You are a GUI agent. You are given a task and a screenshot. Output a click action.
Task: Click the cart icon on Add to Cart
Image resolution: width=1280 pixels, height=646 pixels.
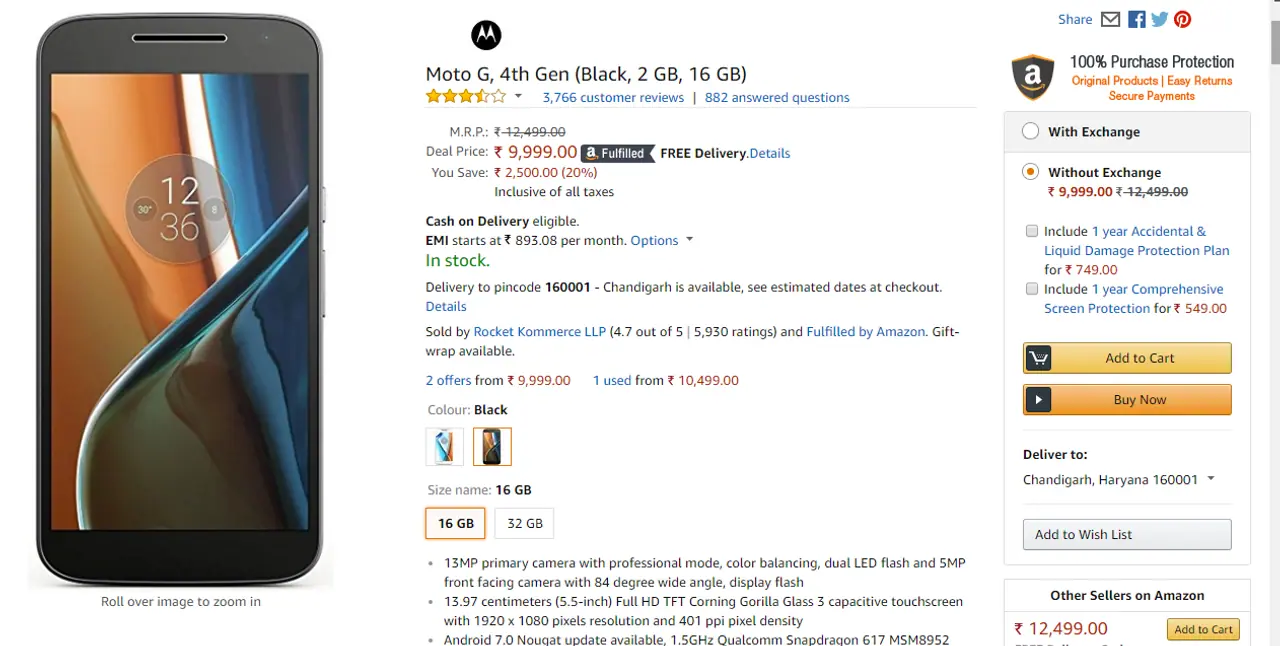tap(1038, 358)
